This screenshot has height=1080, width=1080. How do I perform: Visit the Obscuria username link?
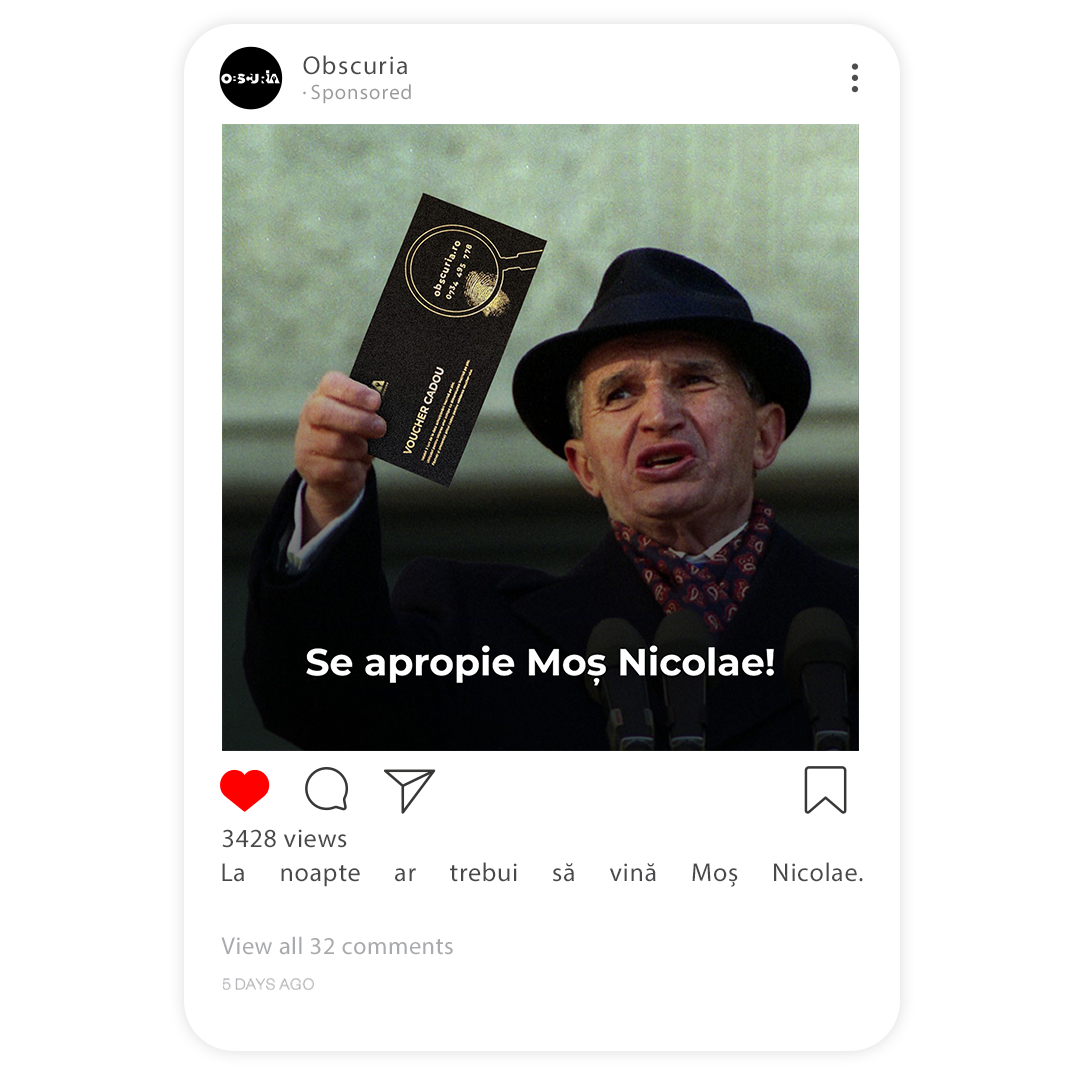click(355, 66)
